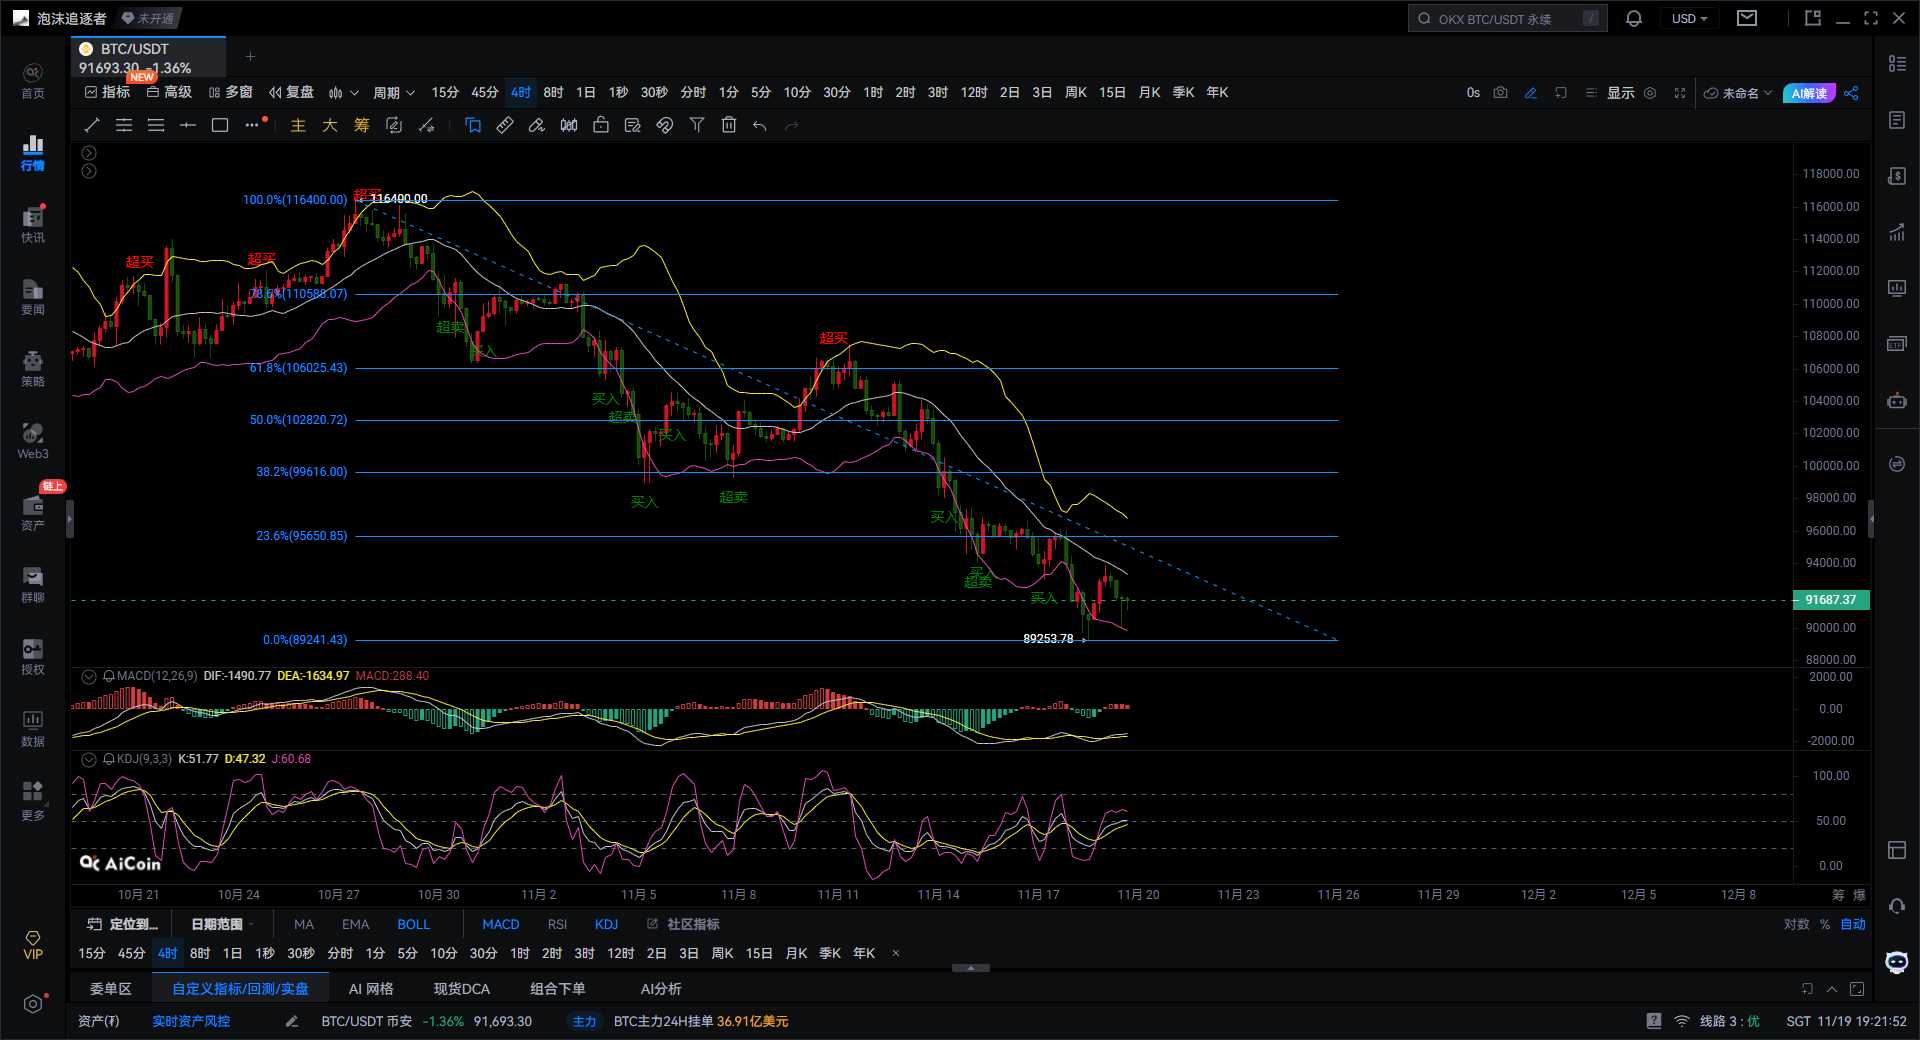The image size is (1920, 1040).
Task: Switch to the AI 网格 tab
Action: pyautogui.click(x=370, y=989)
